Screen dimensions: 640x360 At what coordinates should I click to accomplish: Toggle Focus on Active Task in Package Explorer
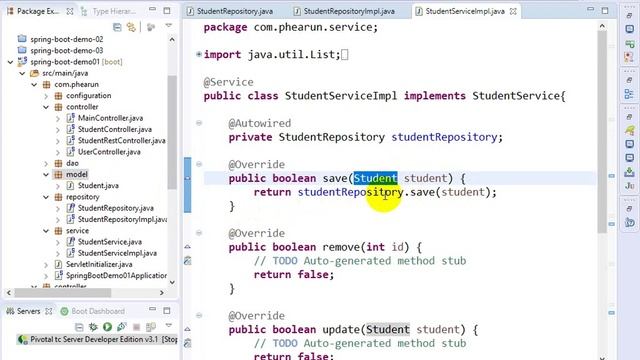coord(151,27)
